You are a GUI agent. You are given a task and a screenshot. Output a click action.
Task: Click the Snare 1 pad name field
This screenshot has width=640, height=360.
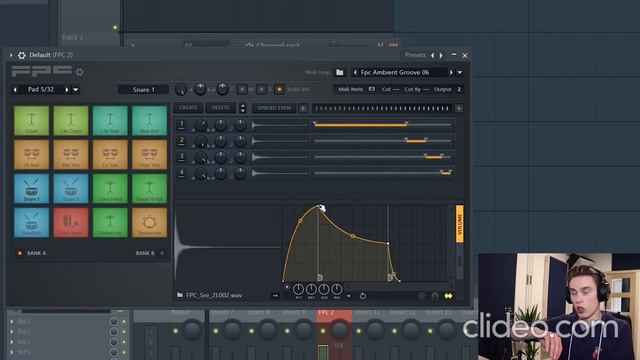(144, 90)
